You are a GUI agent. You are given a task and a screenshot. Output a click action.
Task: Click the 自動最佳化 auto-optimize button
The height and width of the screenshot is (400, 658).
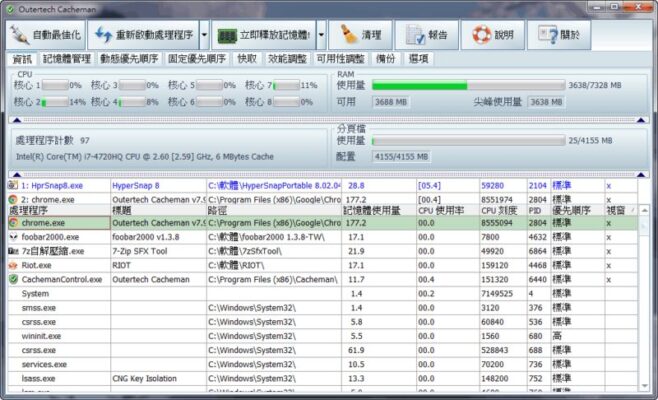coord(46,35)
